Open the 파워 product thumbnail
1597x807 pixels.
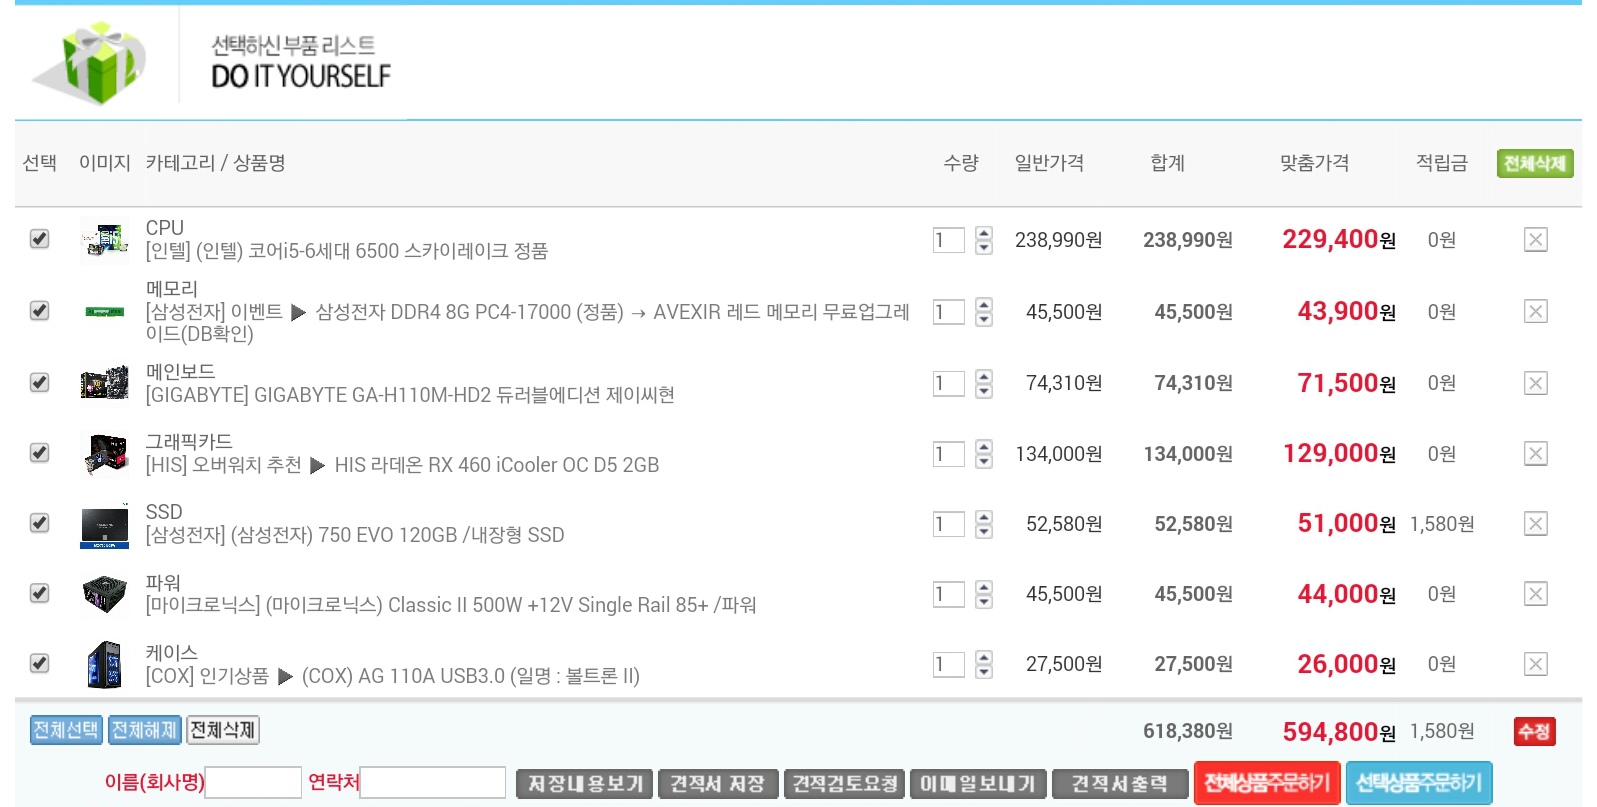pos(105,594)
